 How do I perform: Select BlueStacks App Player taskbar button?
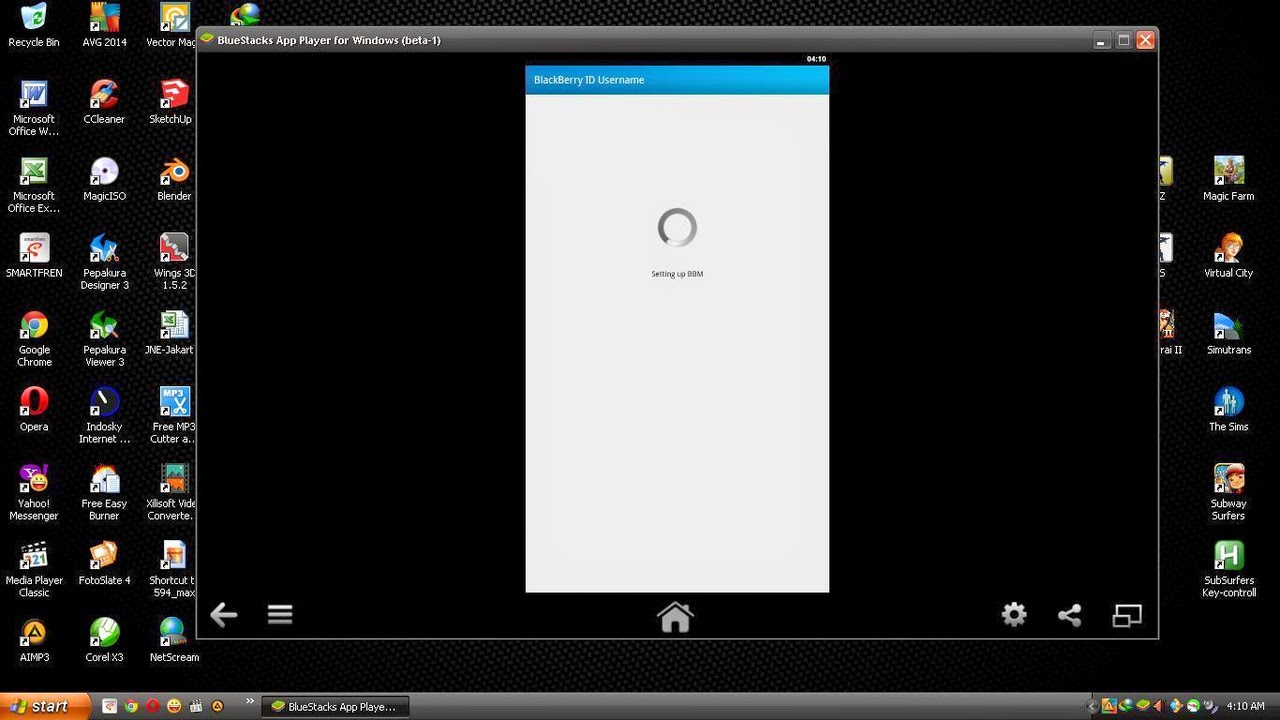[x=335, y=706]
